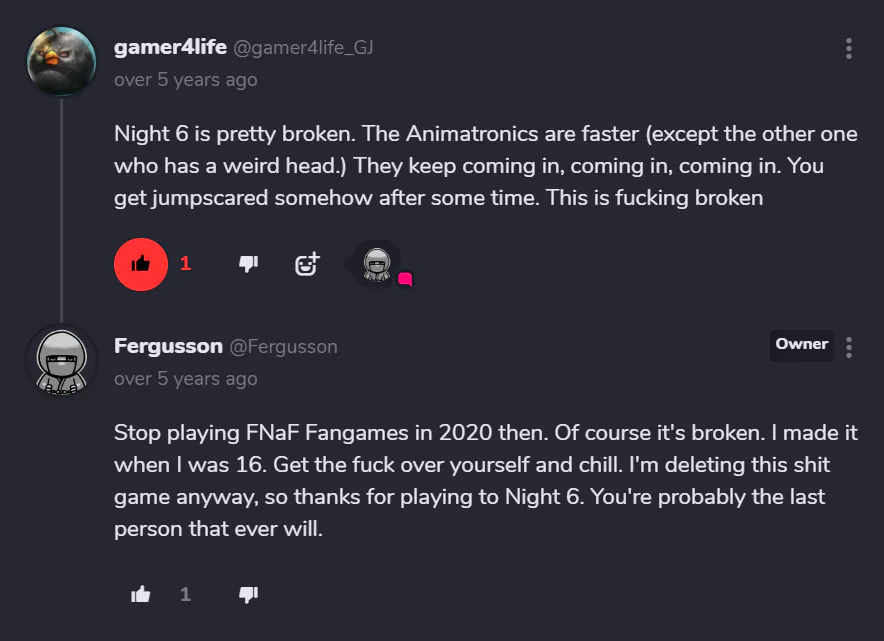Open the @gamer4life_GJ username handle

click(303, 48)
